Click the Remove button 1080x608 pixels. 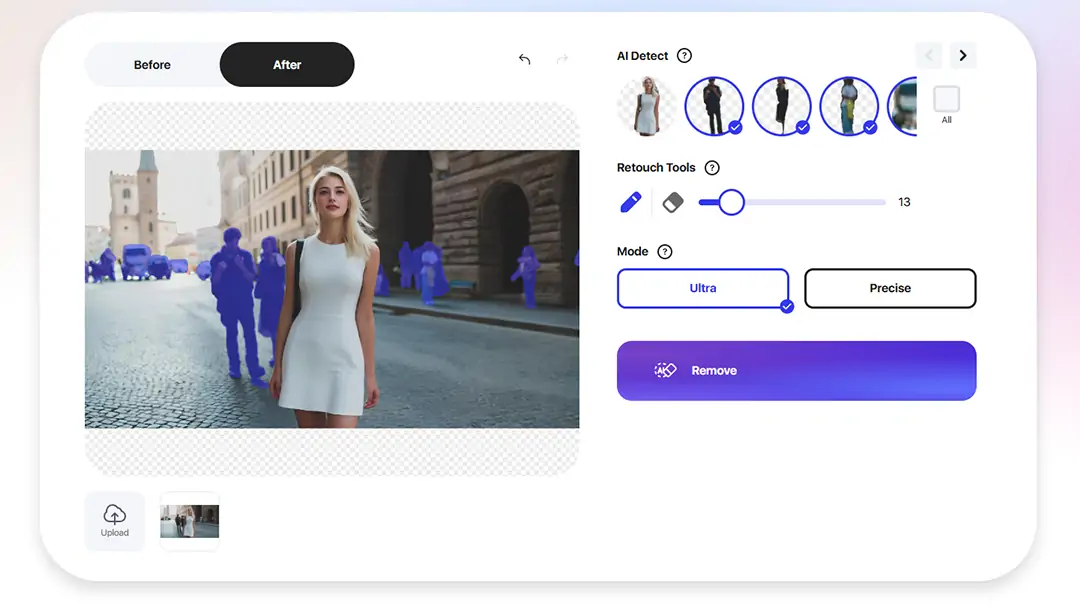(x=796, y=370)
